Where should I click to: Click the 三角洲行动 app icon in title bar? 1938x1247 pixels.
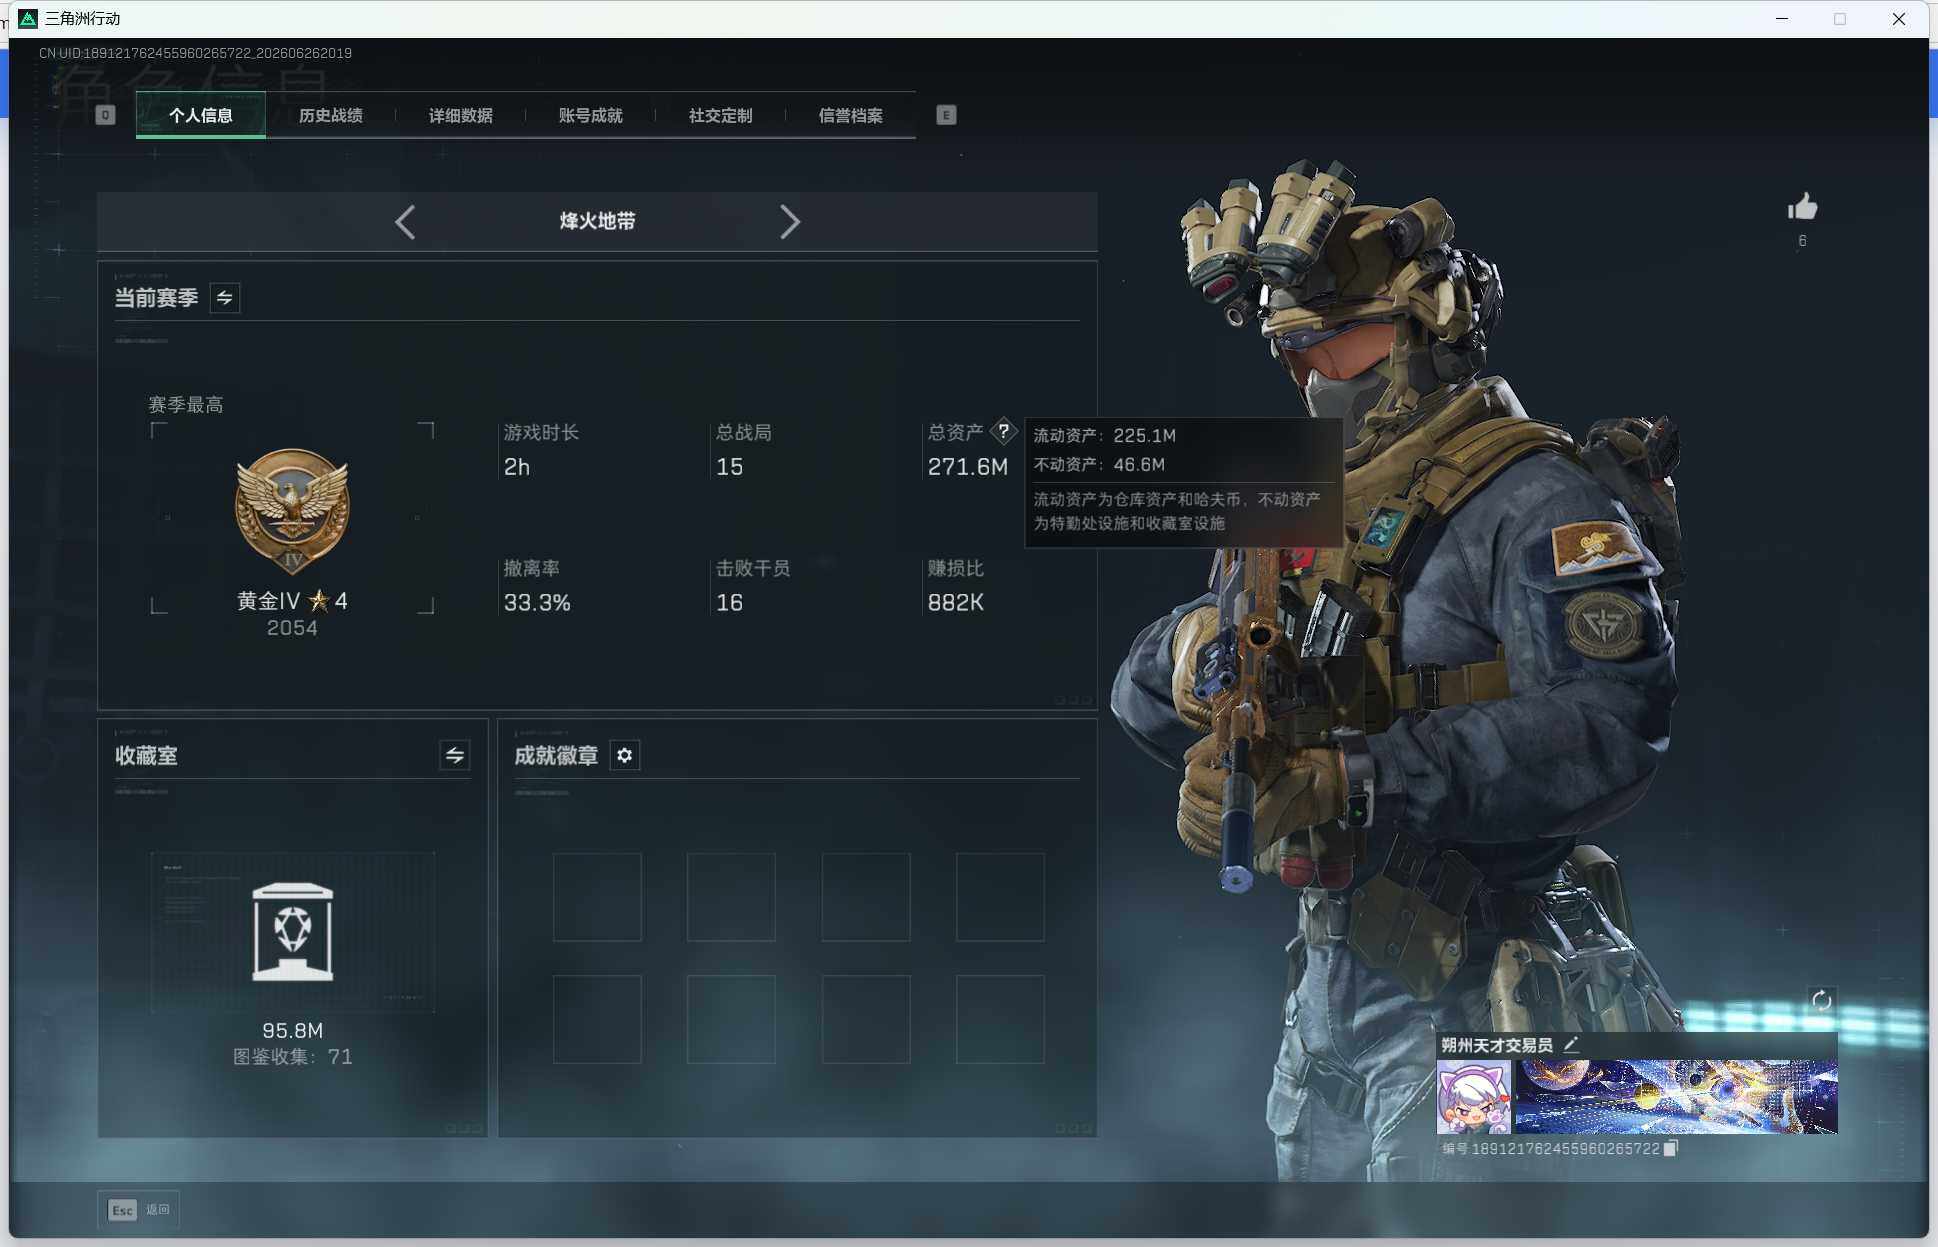(28, 19)
